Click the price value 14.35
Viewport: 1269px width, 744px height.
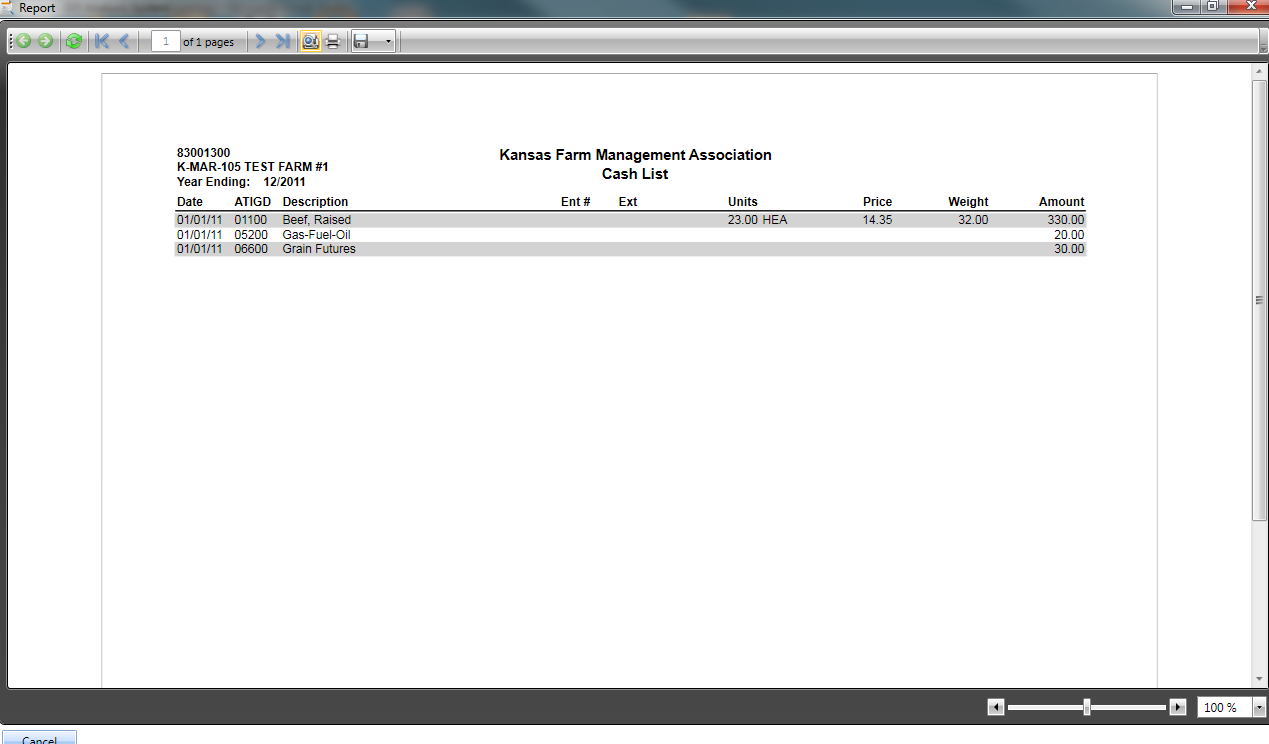(878, 220)
